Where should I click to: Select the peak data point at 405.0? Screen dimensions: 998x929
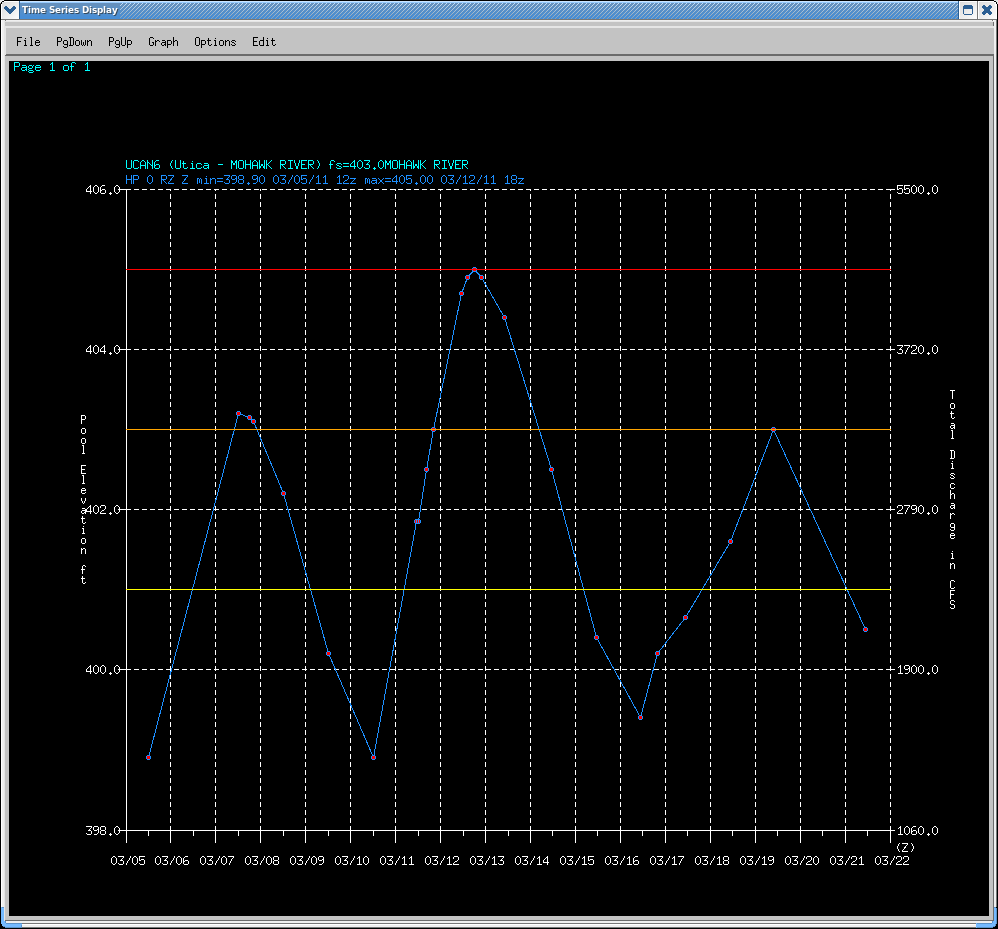474,270
